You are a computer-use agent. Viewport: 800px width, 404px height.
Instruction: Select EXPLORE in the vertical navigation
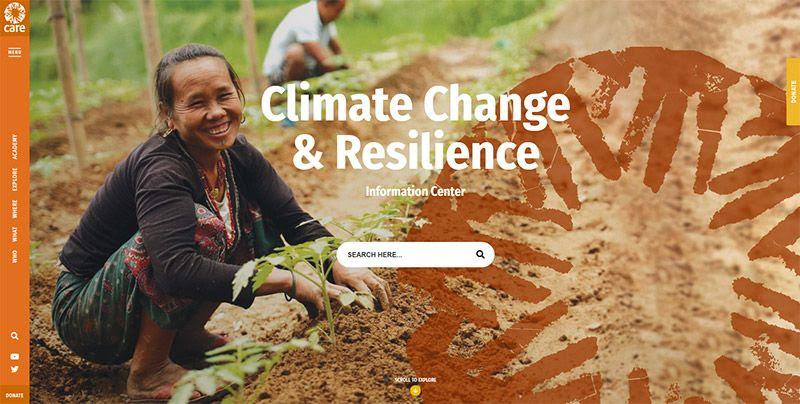pyautogui.click(x=14, y=180)
